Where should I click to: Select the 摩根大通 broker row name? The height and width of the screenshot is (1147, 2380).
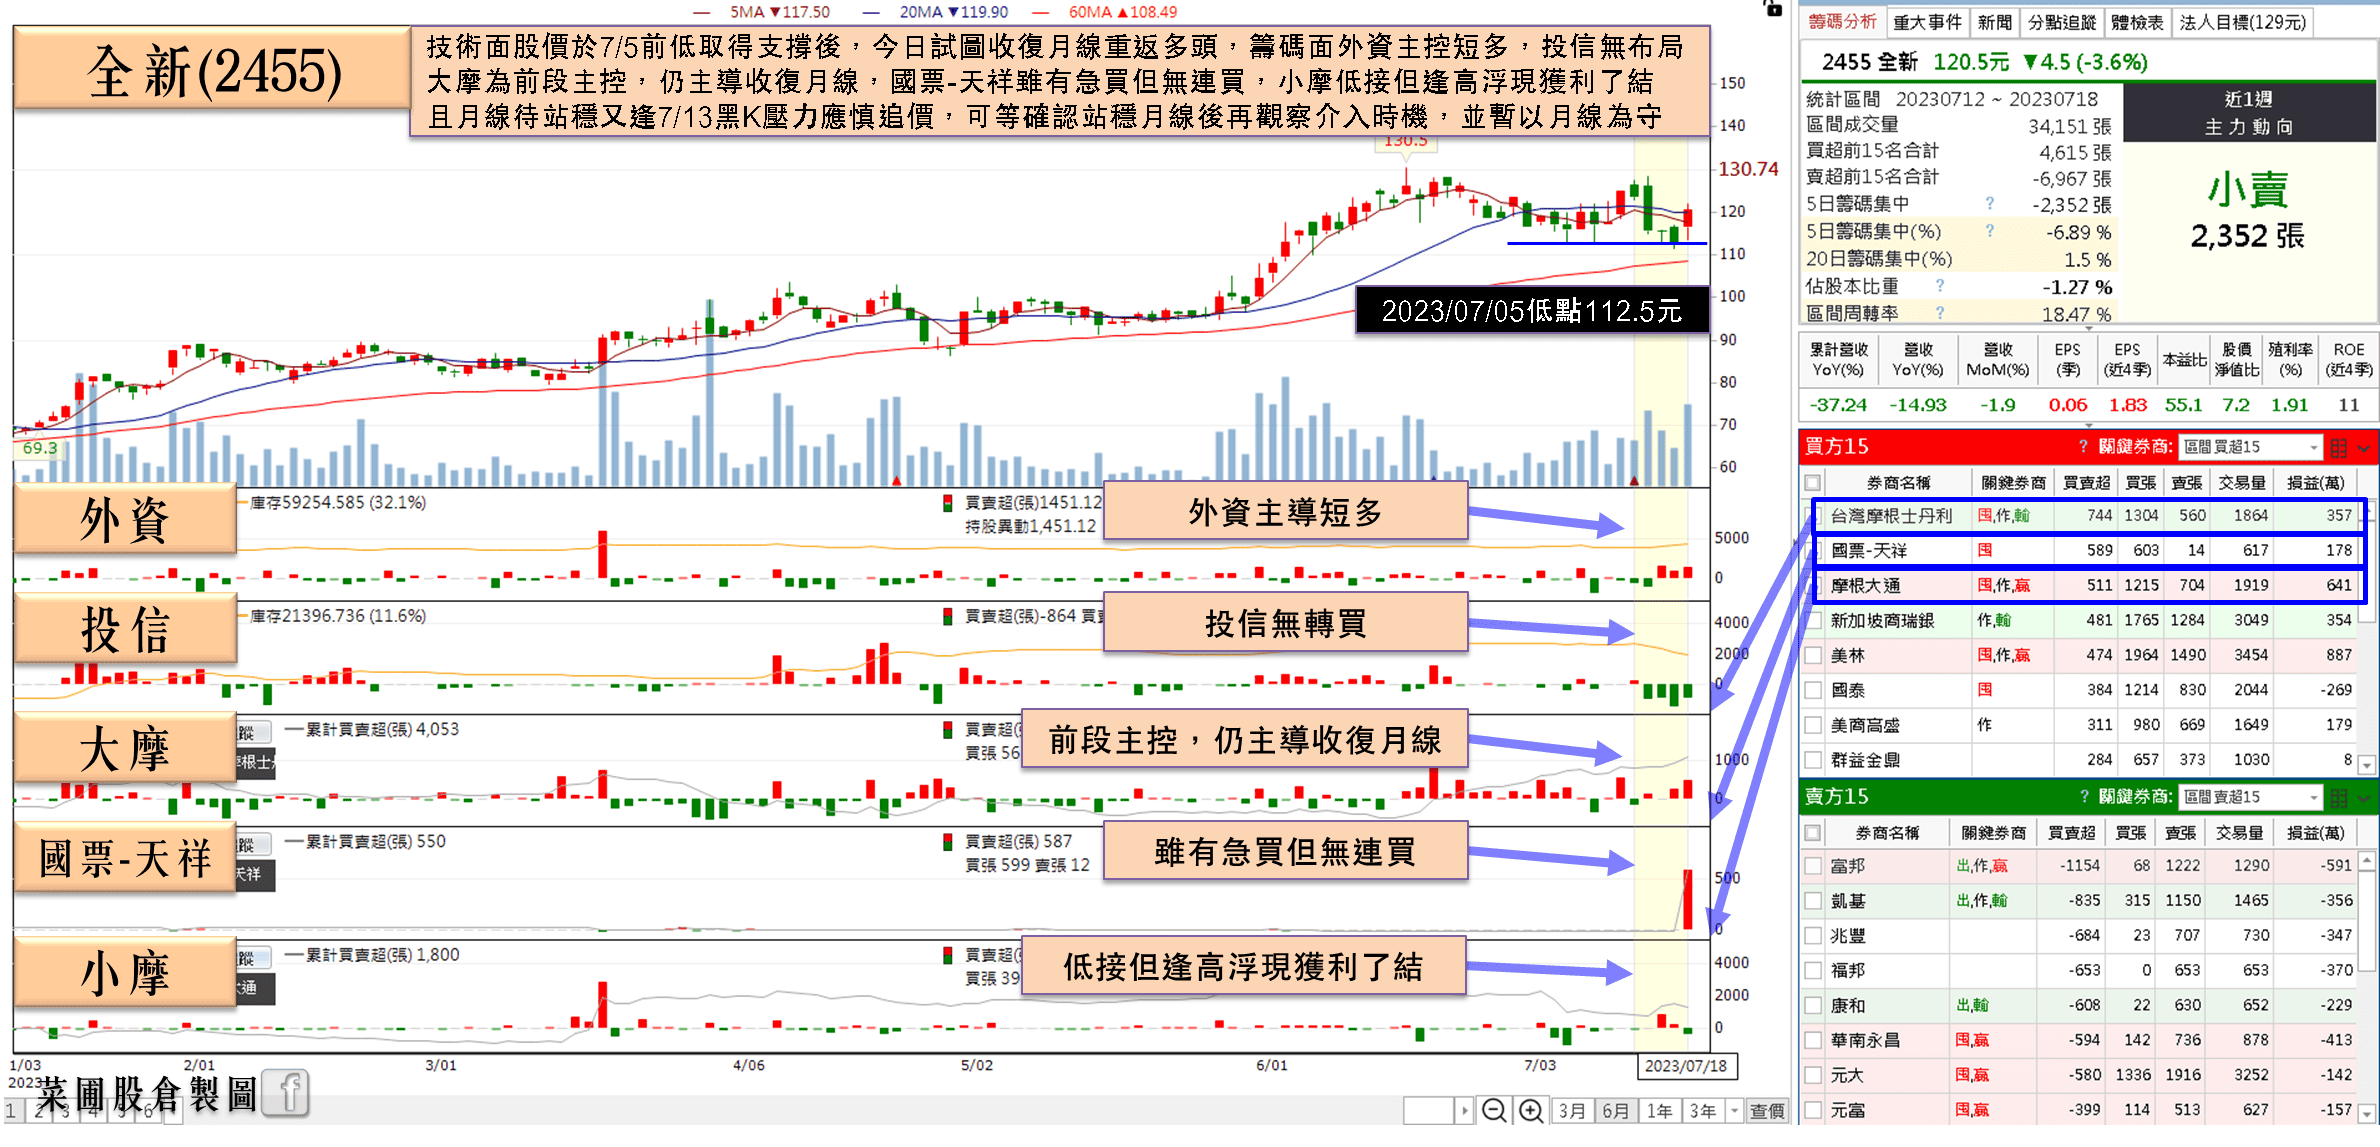[1866, 586]
